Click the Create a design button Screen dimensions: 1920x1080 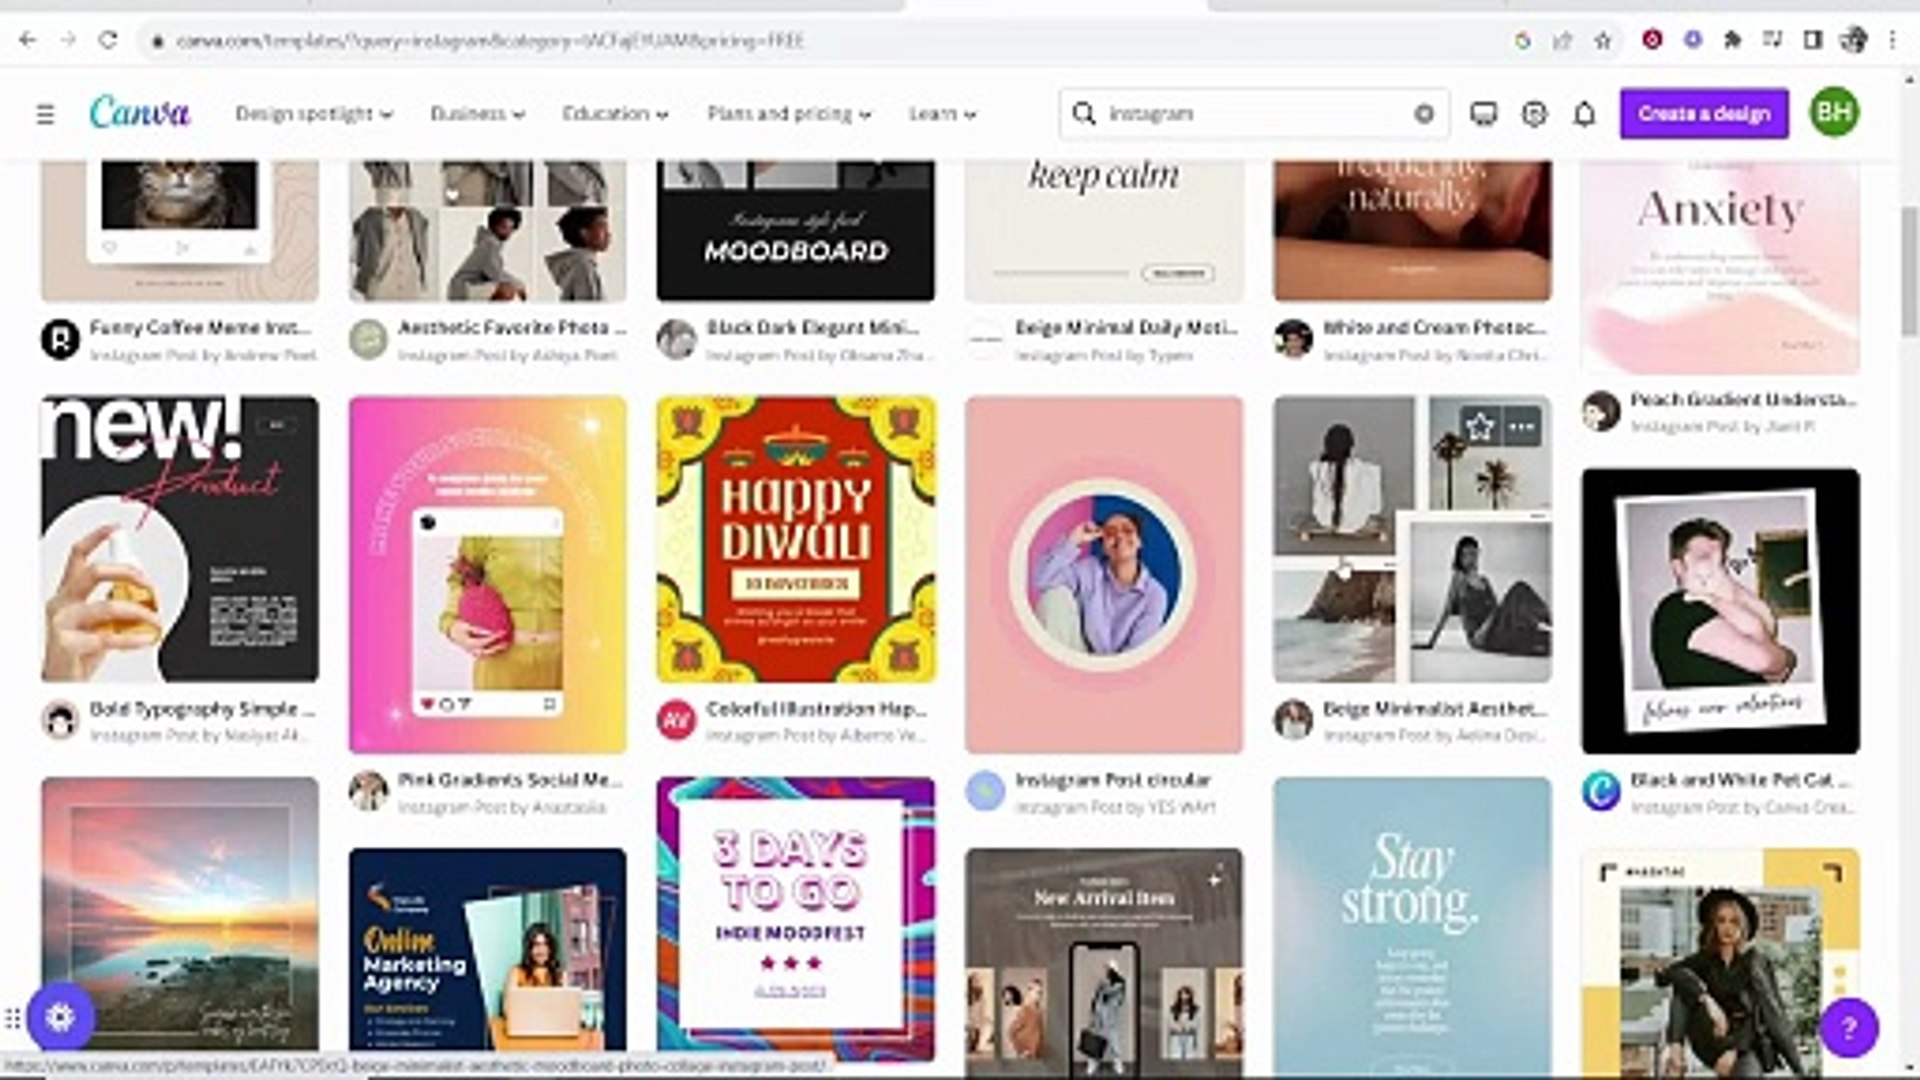(x=1704, y=114)
